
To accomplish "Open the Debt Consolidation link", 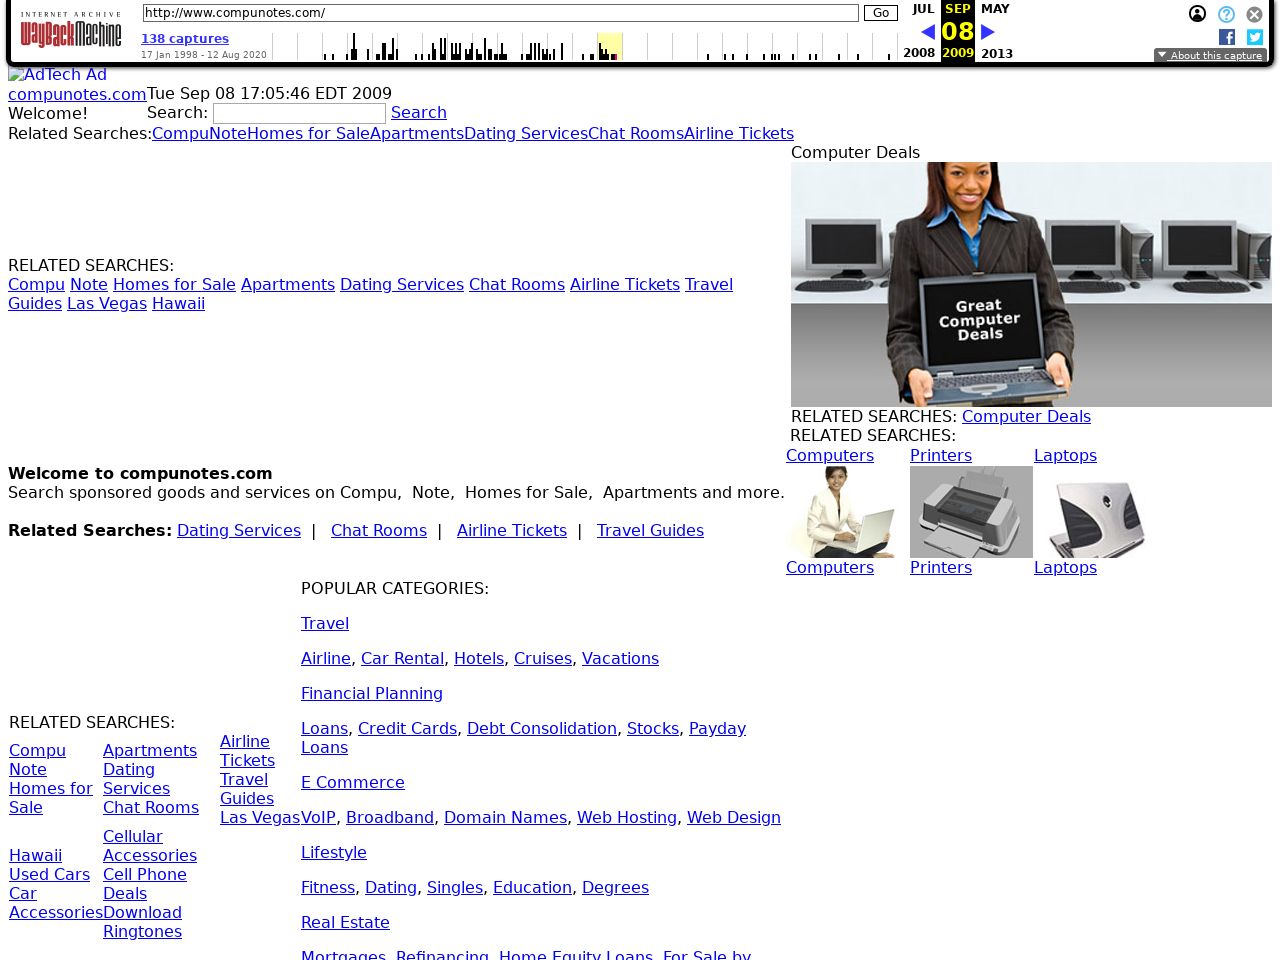I will pos(542,729).
